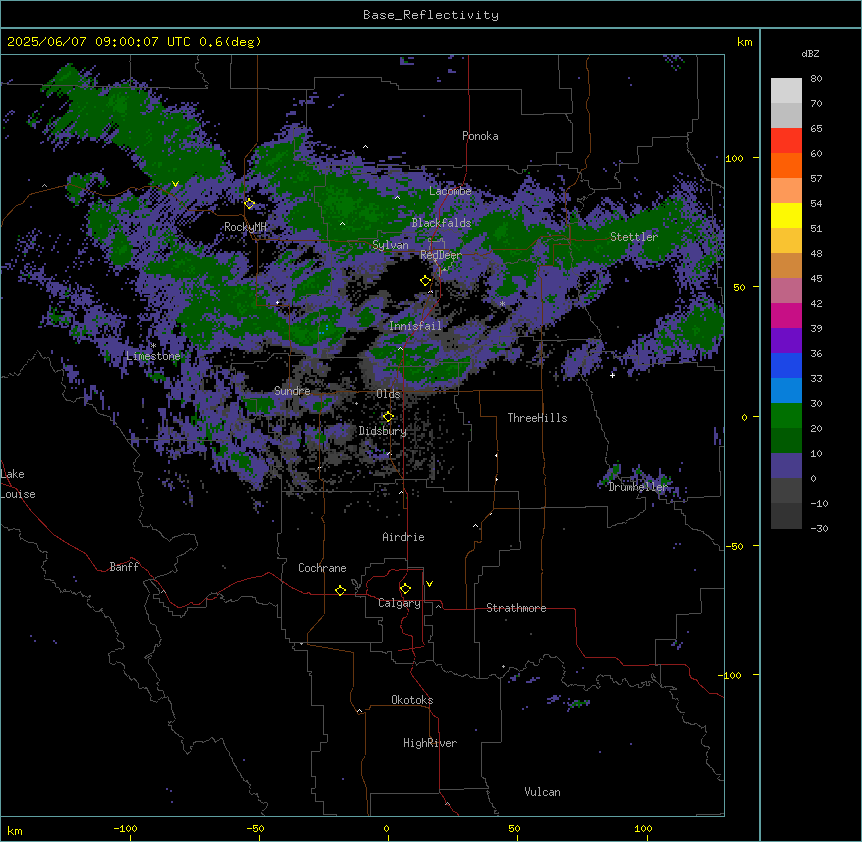Image resolution: width=862 pixels, height=842 pixels.
Task: Click the Okotoks town label
Action: (412, 700)
